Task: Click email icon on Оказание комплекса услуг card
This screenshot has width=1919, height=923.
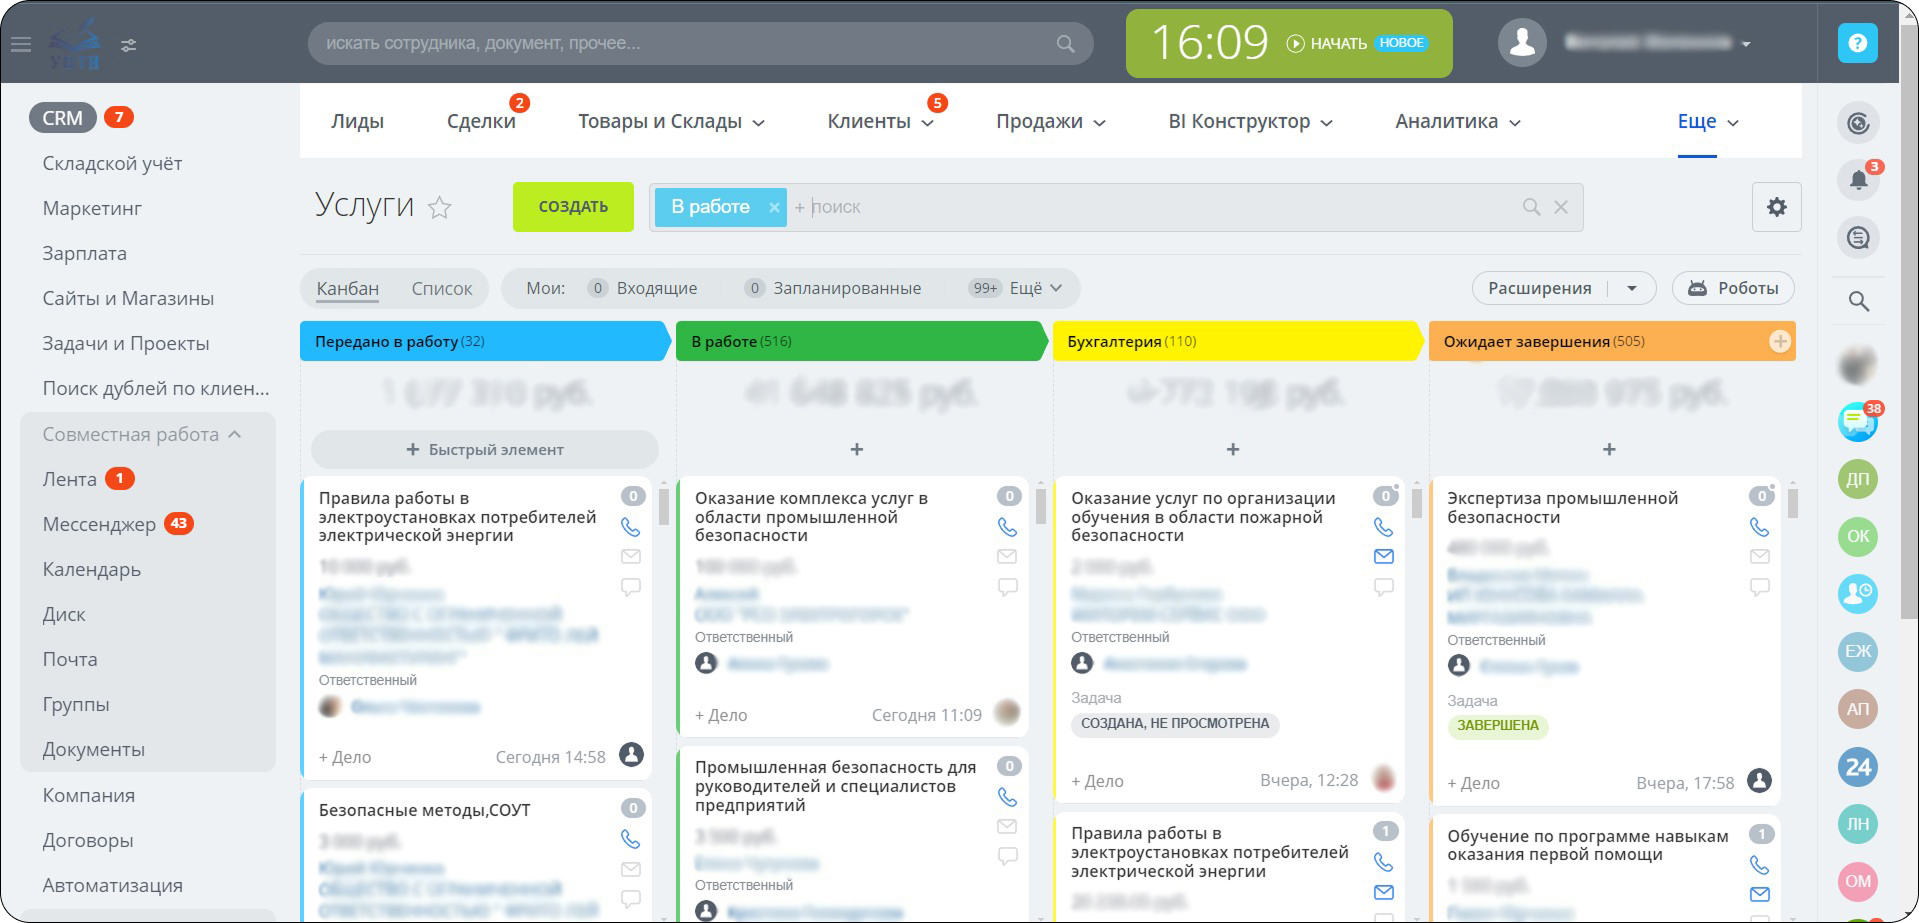Action: (x=1007, y=556)
